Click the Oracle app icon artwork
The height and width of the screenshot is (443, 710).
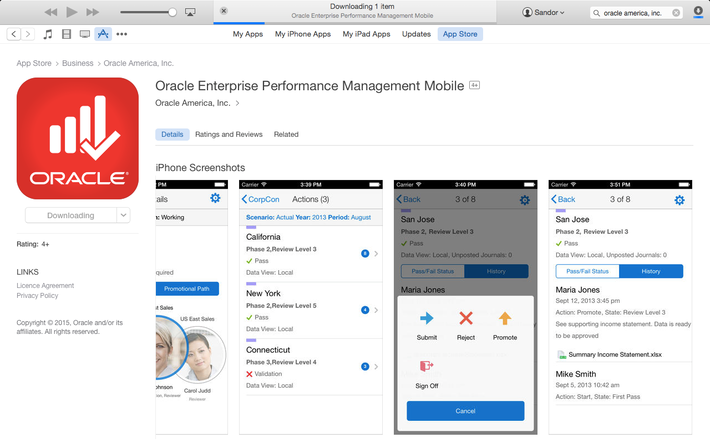pos(77,138)
